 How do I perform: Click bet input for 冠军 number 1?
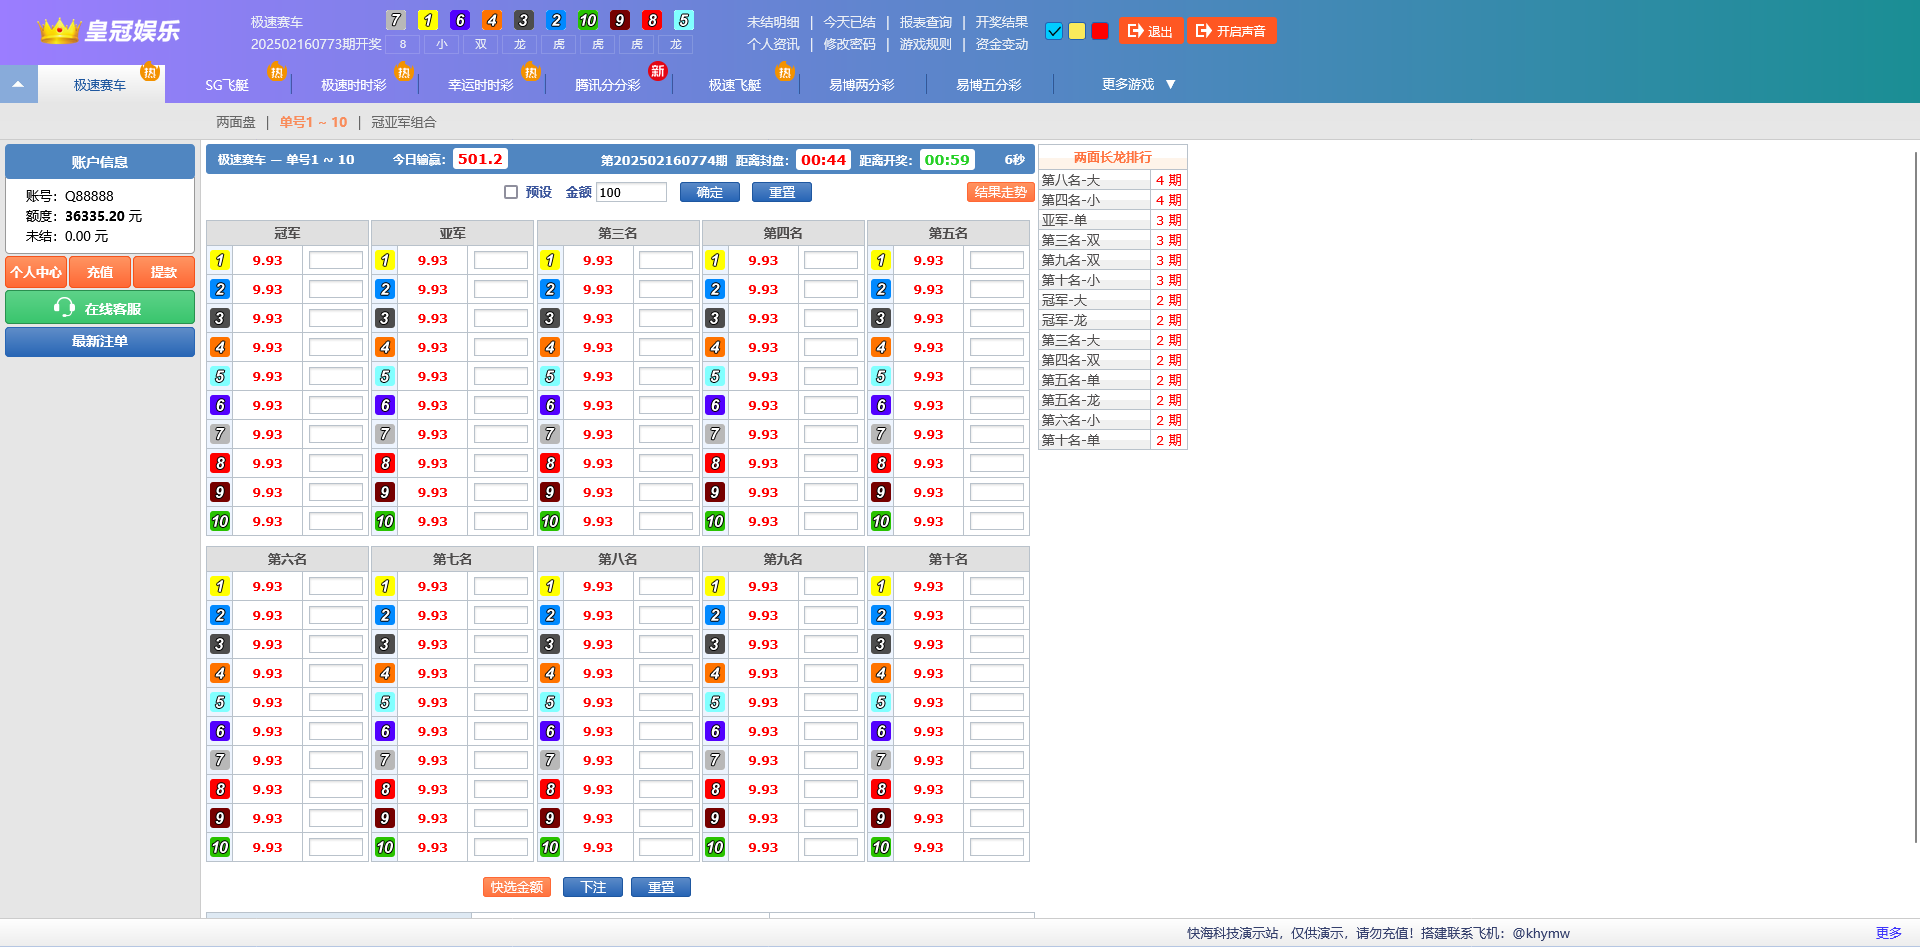coord(336,260)
